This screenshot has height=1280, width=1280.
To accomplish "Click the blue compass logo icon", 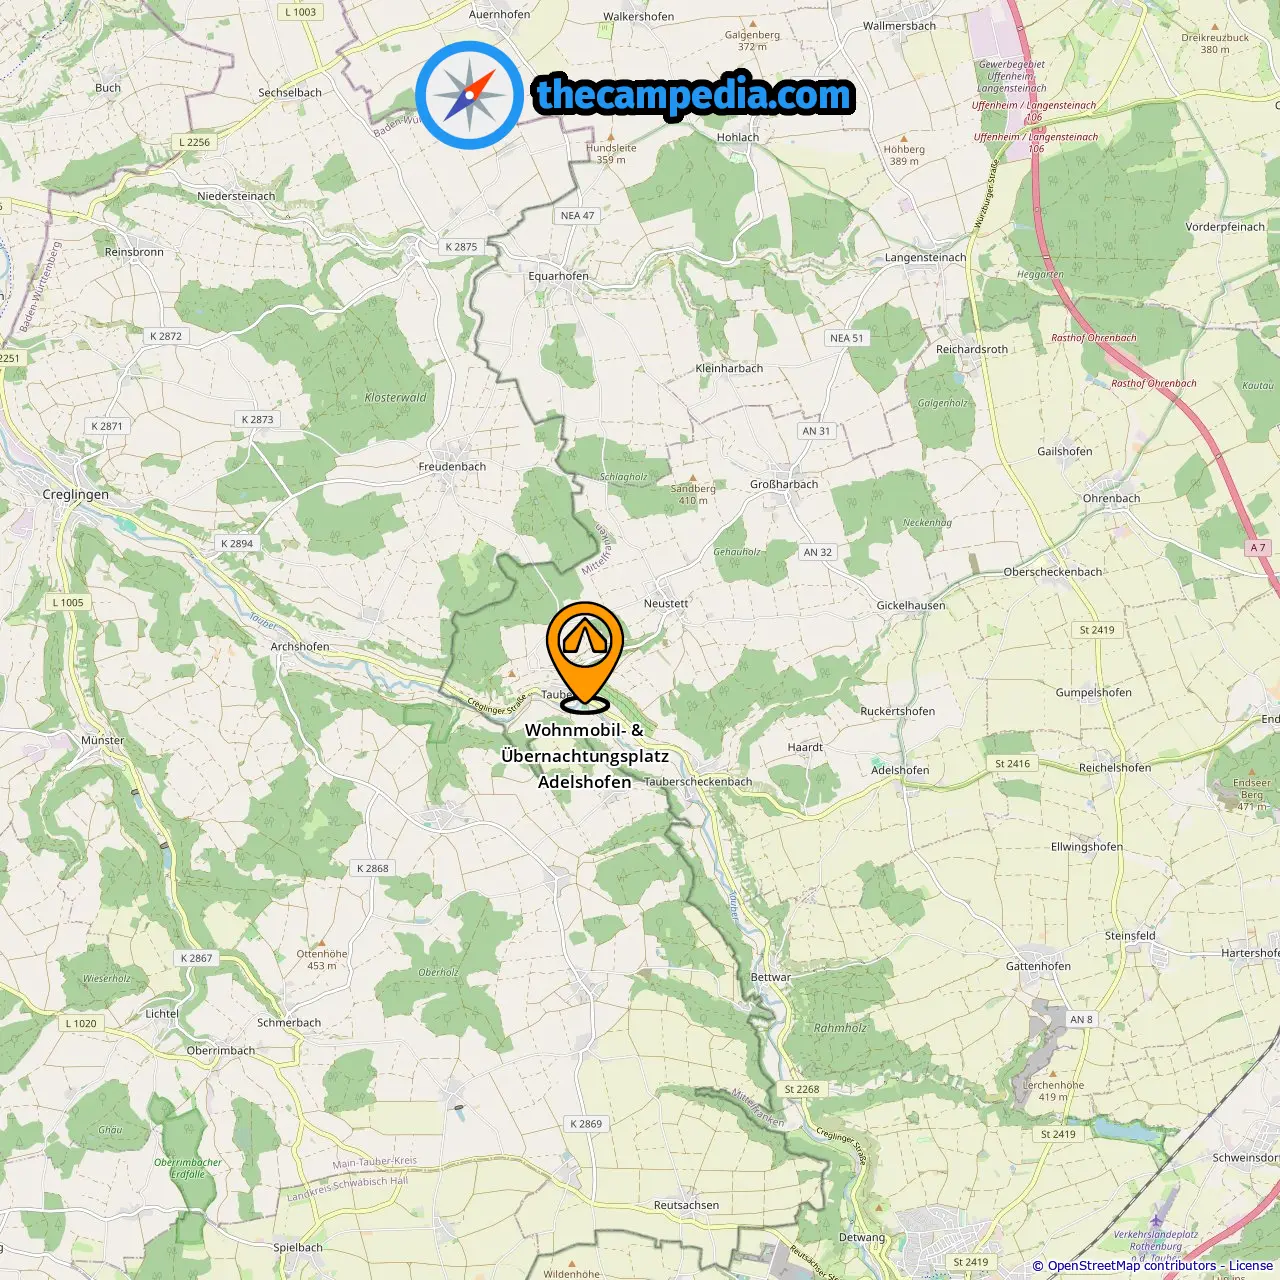I will pos(469,95).
